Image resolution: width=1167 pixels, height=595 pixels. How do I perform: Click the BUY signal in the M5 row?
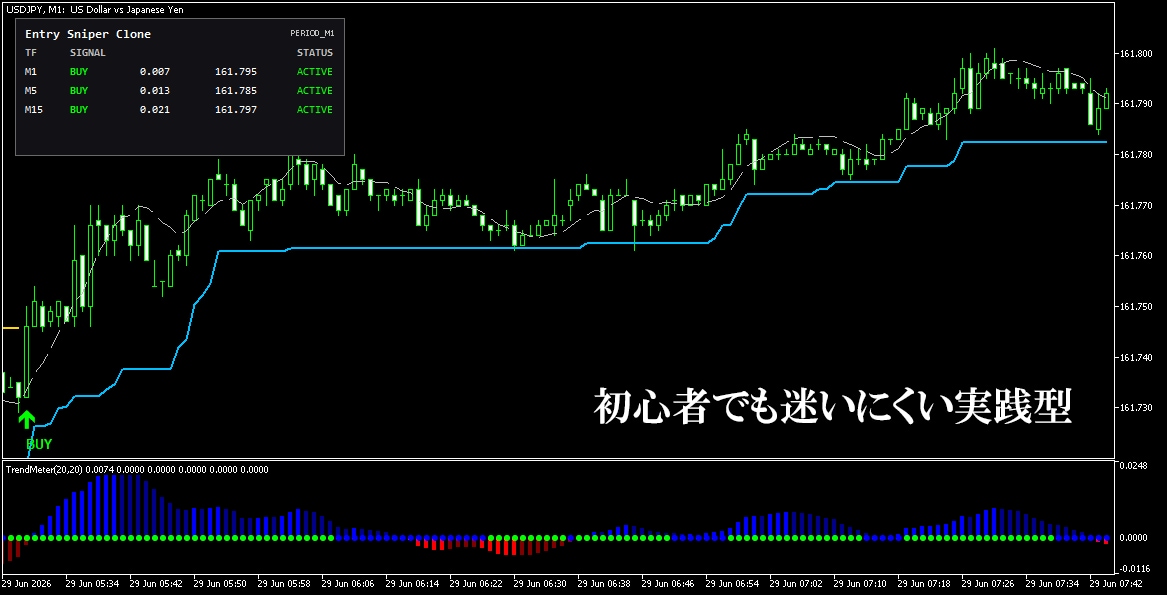tap(79, 90)
